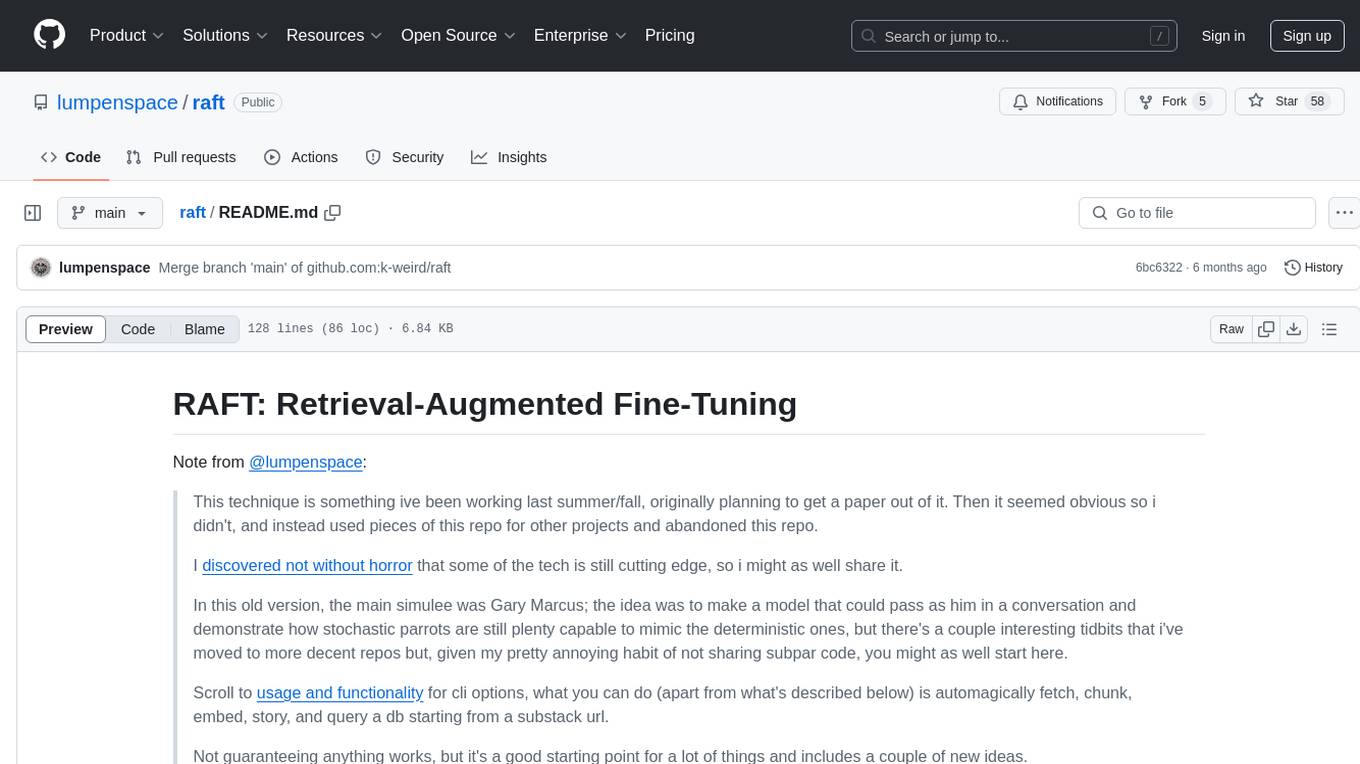Open the raft repository link in header
The image size is (1360, 764).
208,102
